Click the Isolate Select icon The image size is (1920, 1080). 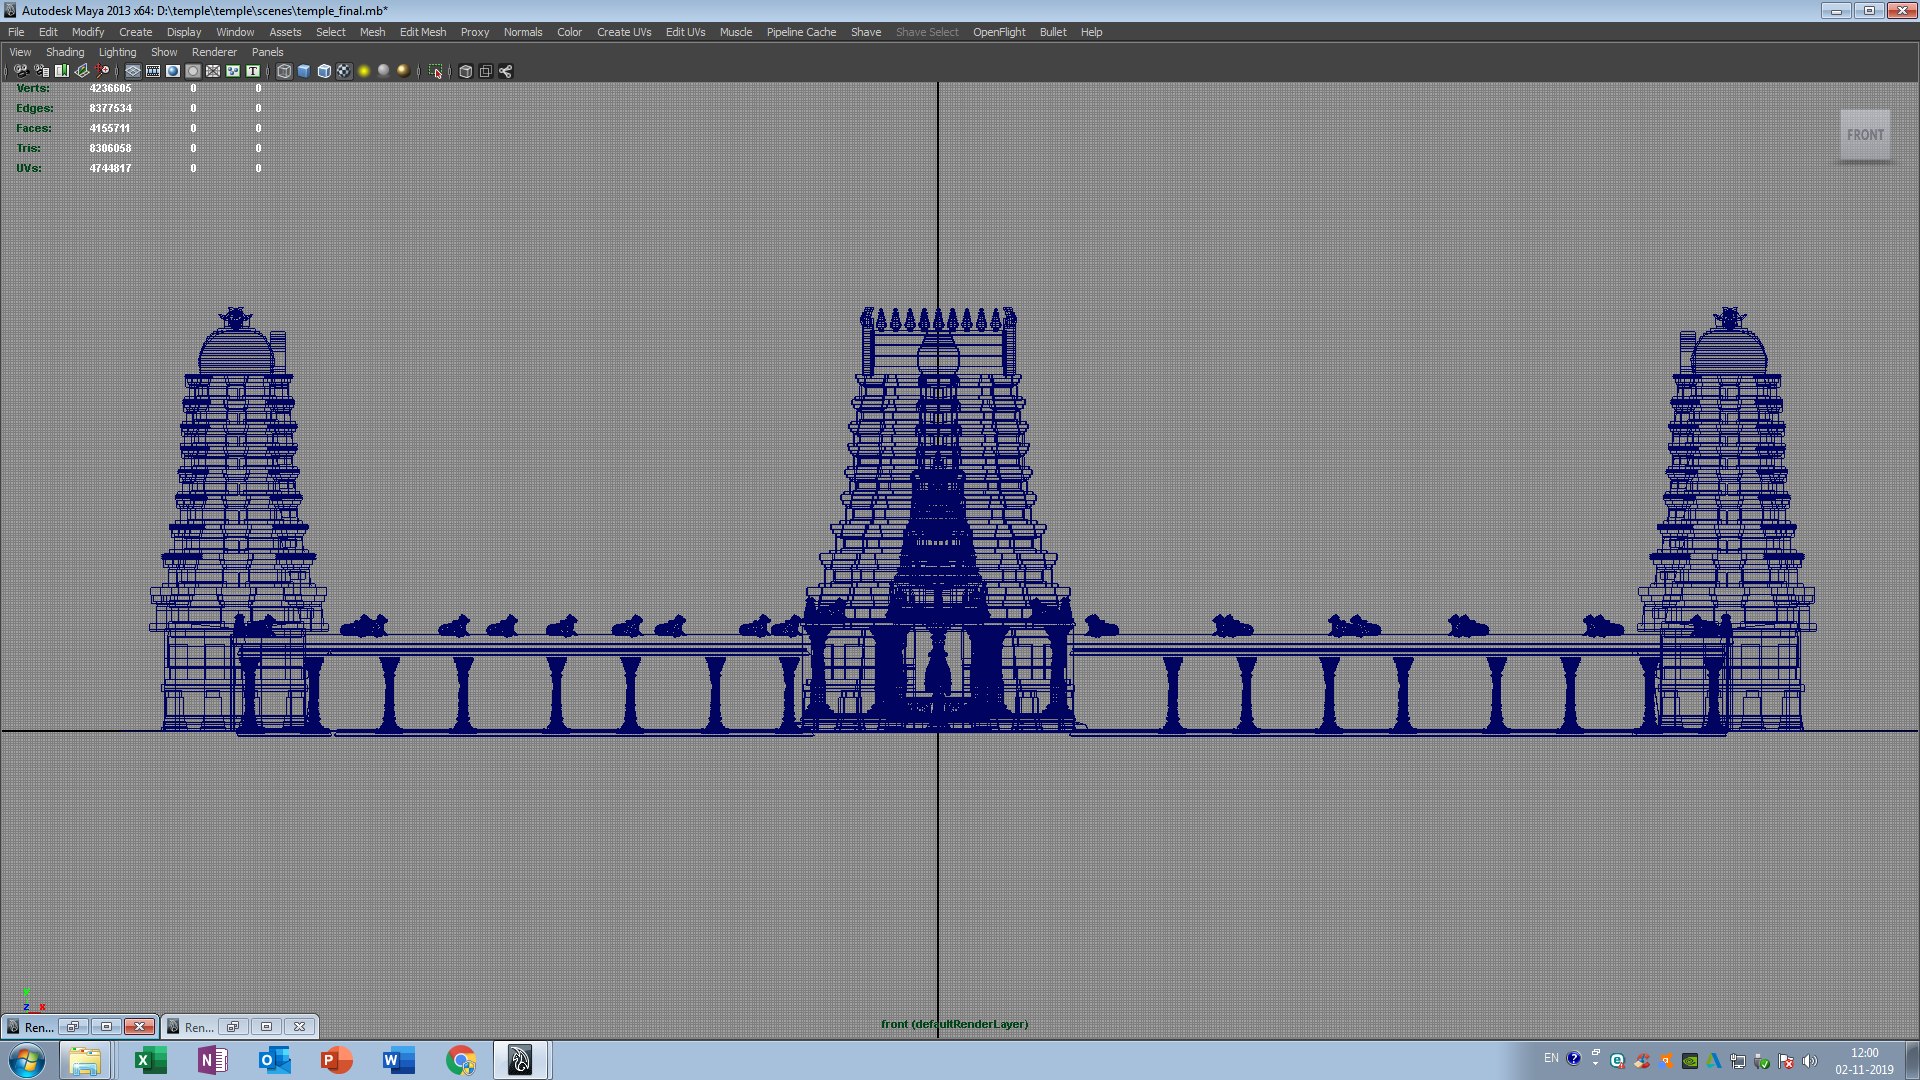tap(435, 71)
